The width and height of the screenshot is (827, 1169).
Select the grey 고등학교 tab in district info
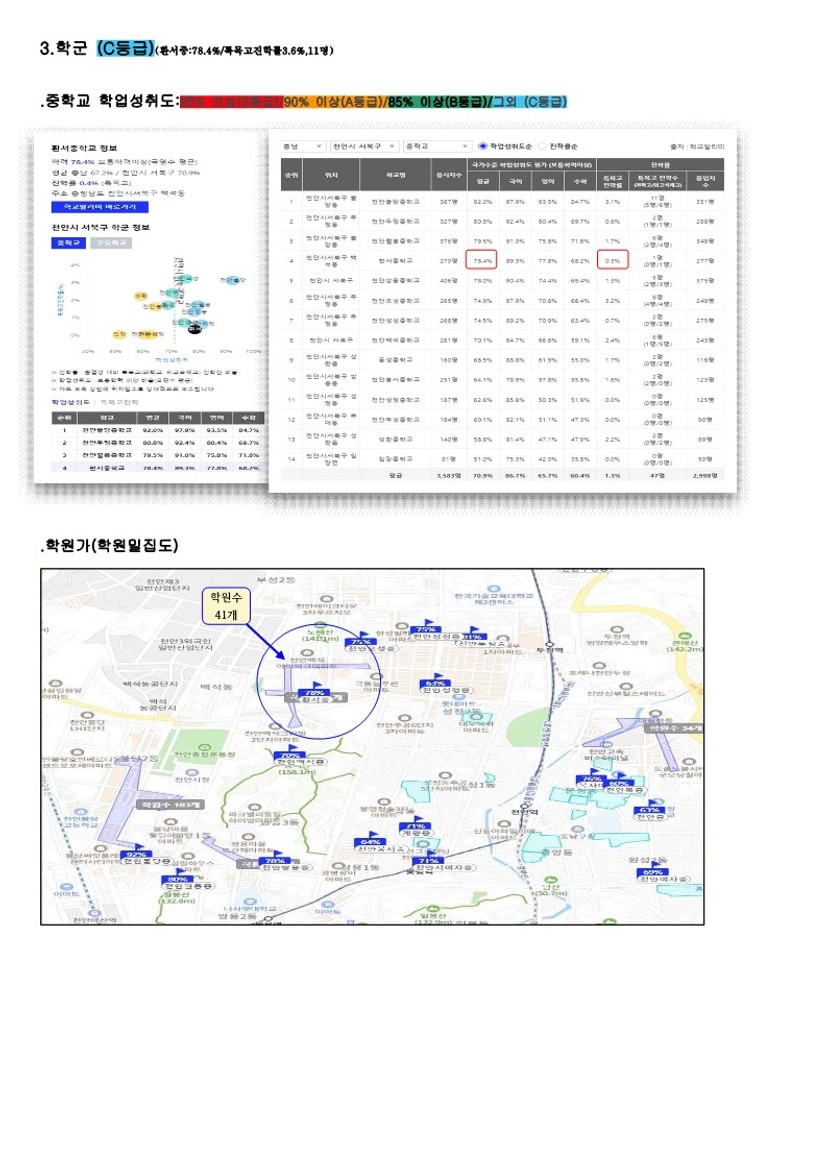[x=111, y=243]
